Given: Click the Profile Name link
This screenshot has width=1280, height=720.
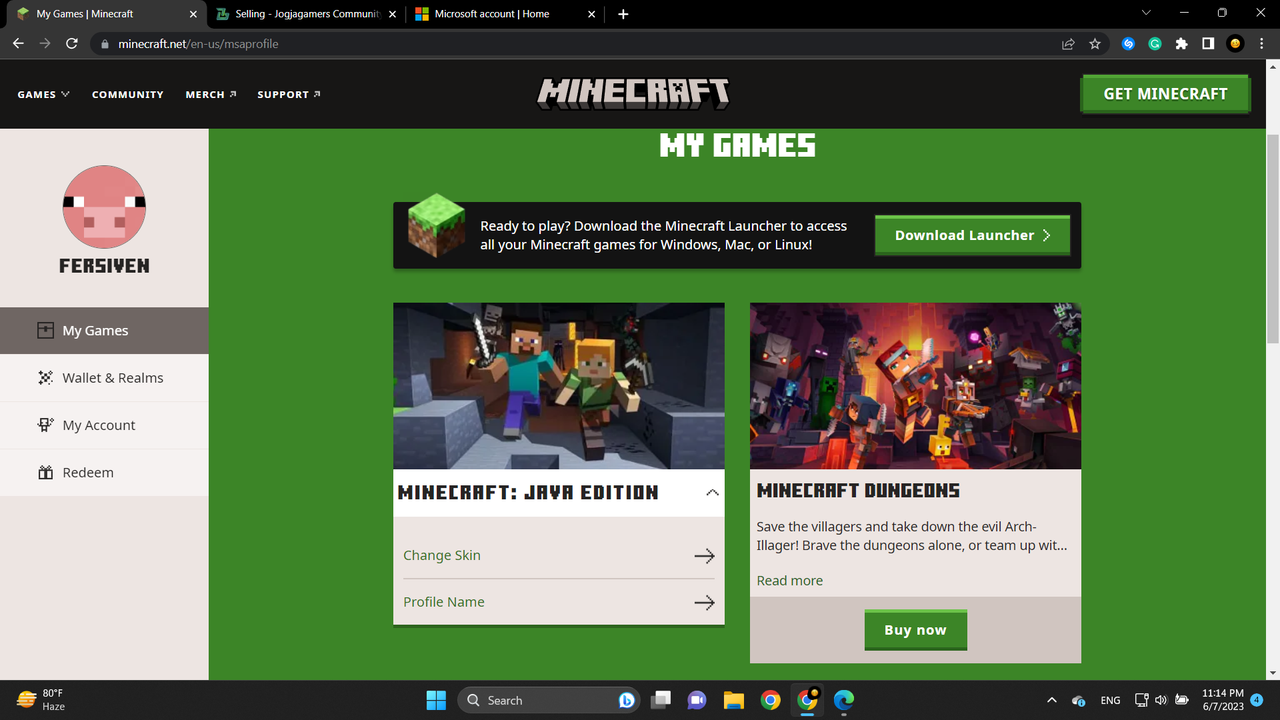Looking at the screenshot, I should [x=444, y=603].
